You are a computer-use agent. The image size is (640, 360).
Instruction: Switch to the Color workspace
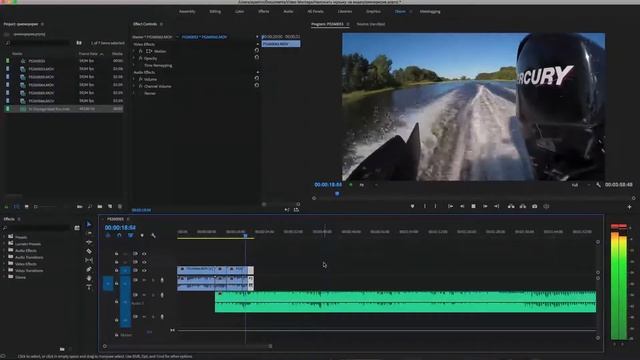coord(240,11)
